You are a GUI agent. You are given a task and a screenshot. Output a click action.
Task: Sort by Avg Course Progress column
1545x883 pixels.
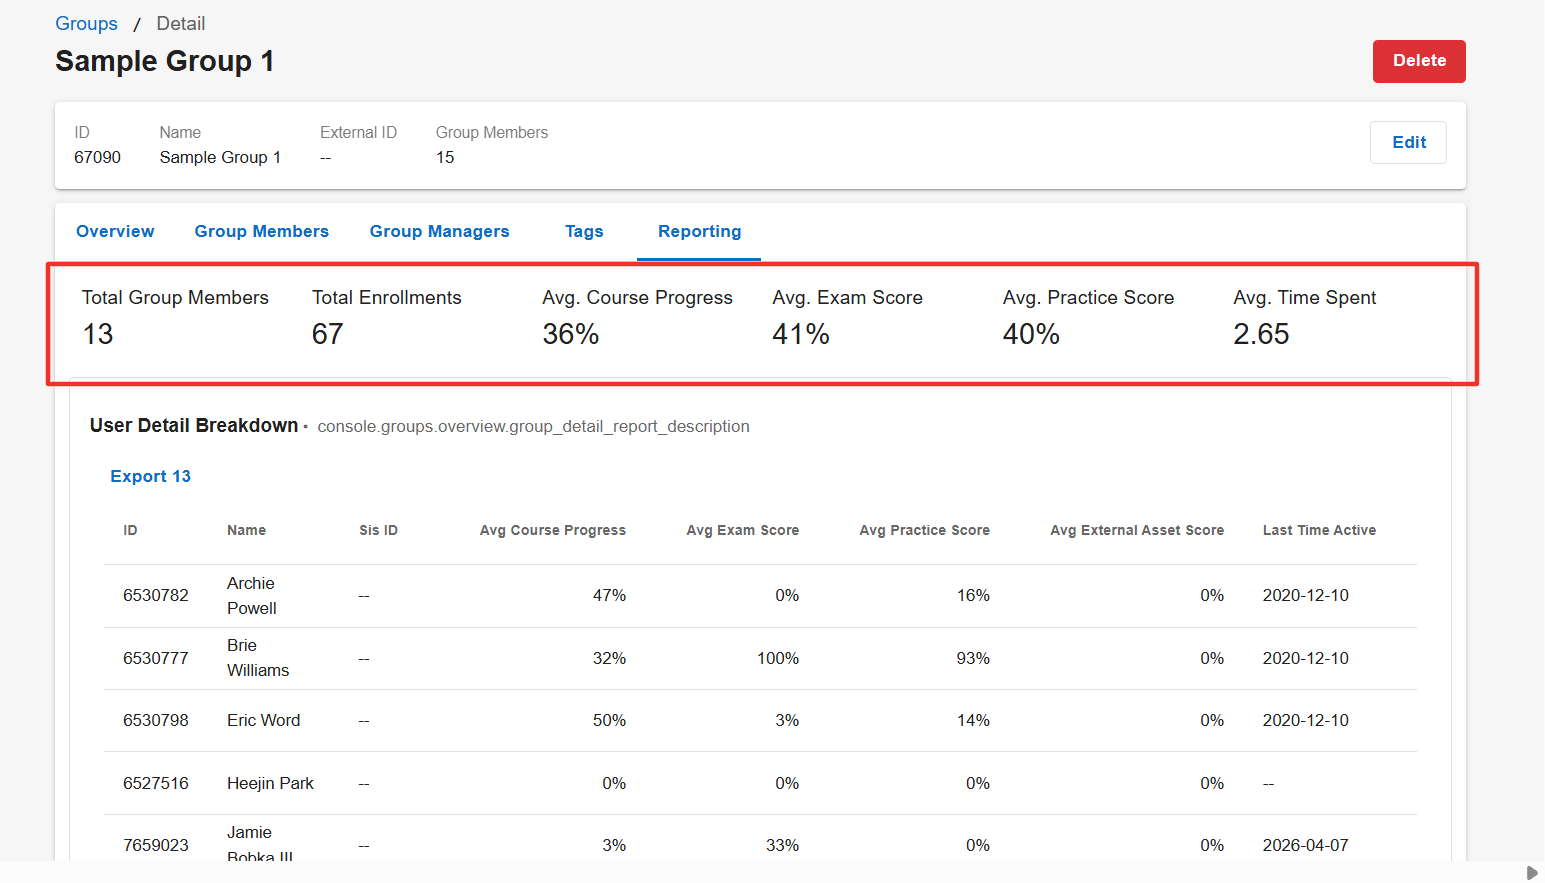[553, 530]
